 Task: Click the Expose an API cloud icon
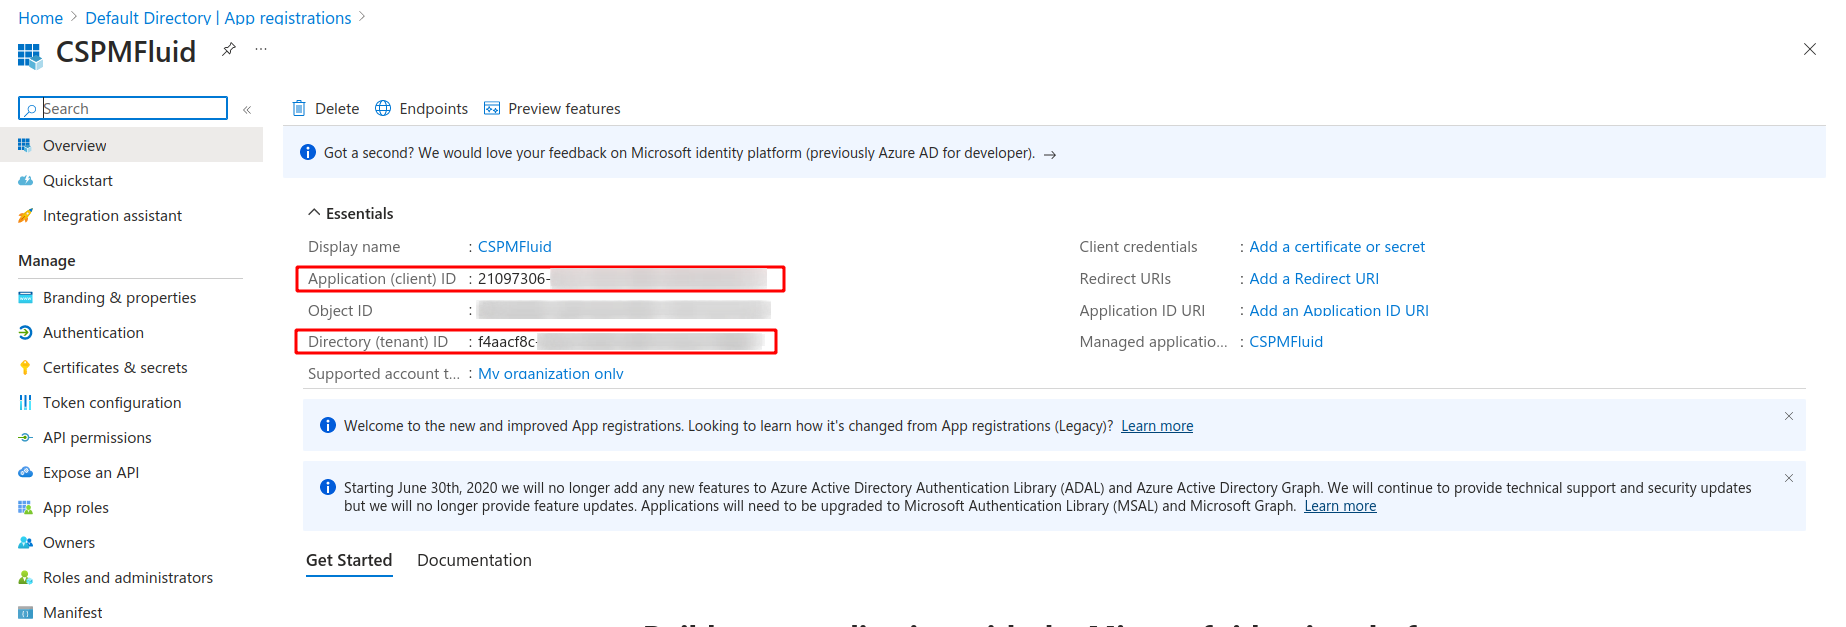pyautogui.click(x=25, y=472)
